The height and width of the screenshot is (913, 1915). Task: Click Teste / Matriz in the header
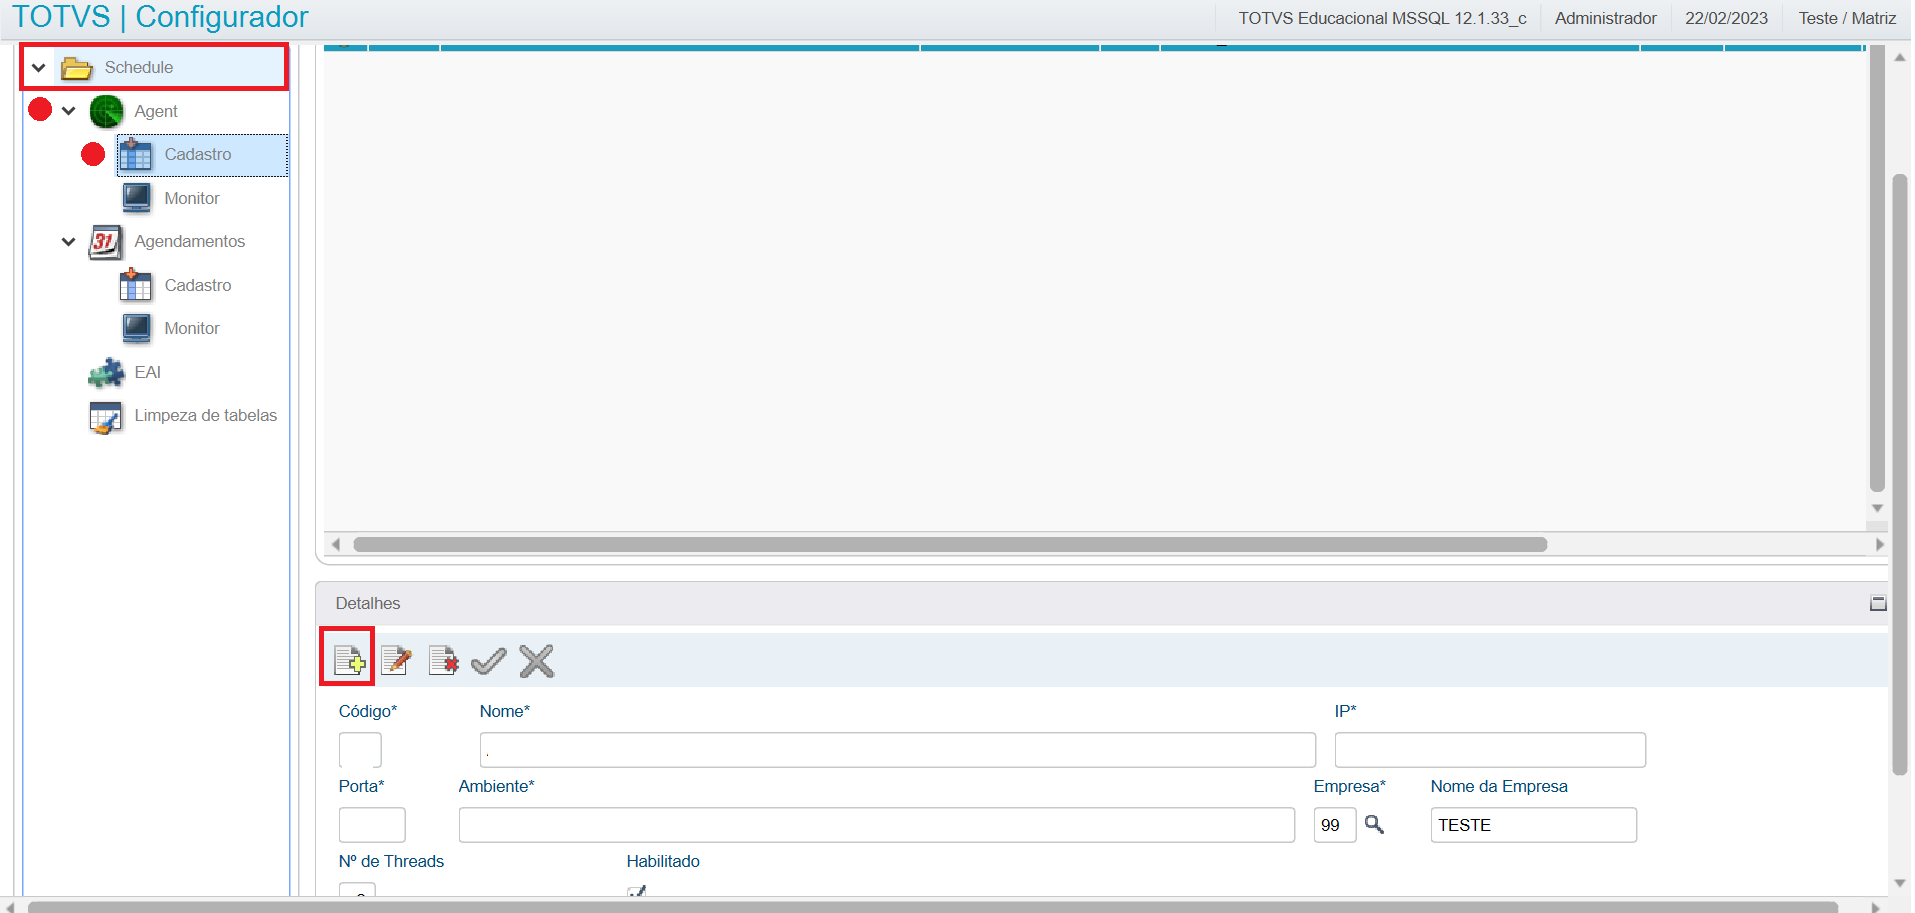[x=1847, y=18]
